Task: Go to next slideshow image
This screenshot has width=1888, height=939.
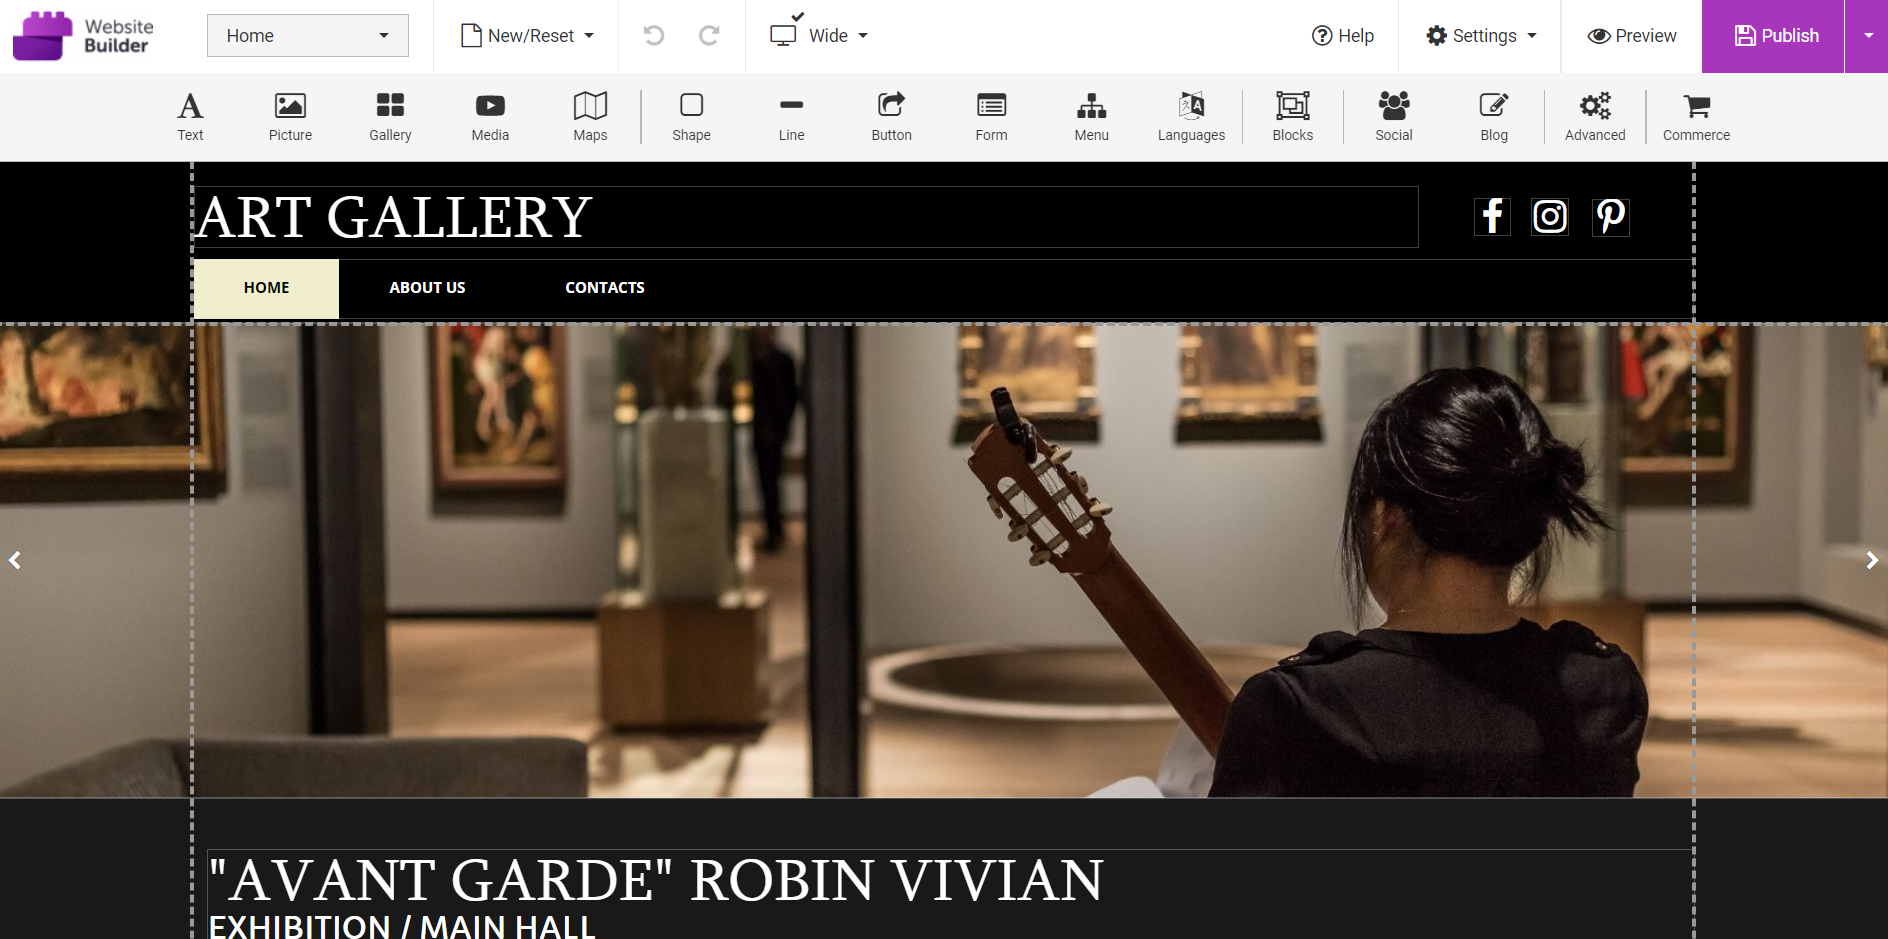Action: pos(1872,560)
